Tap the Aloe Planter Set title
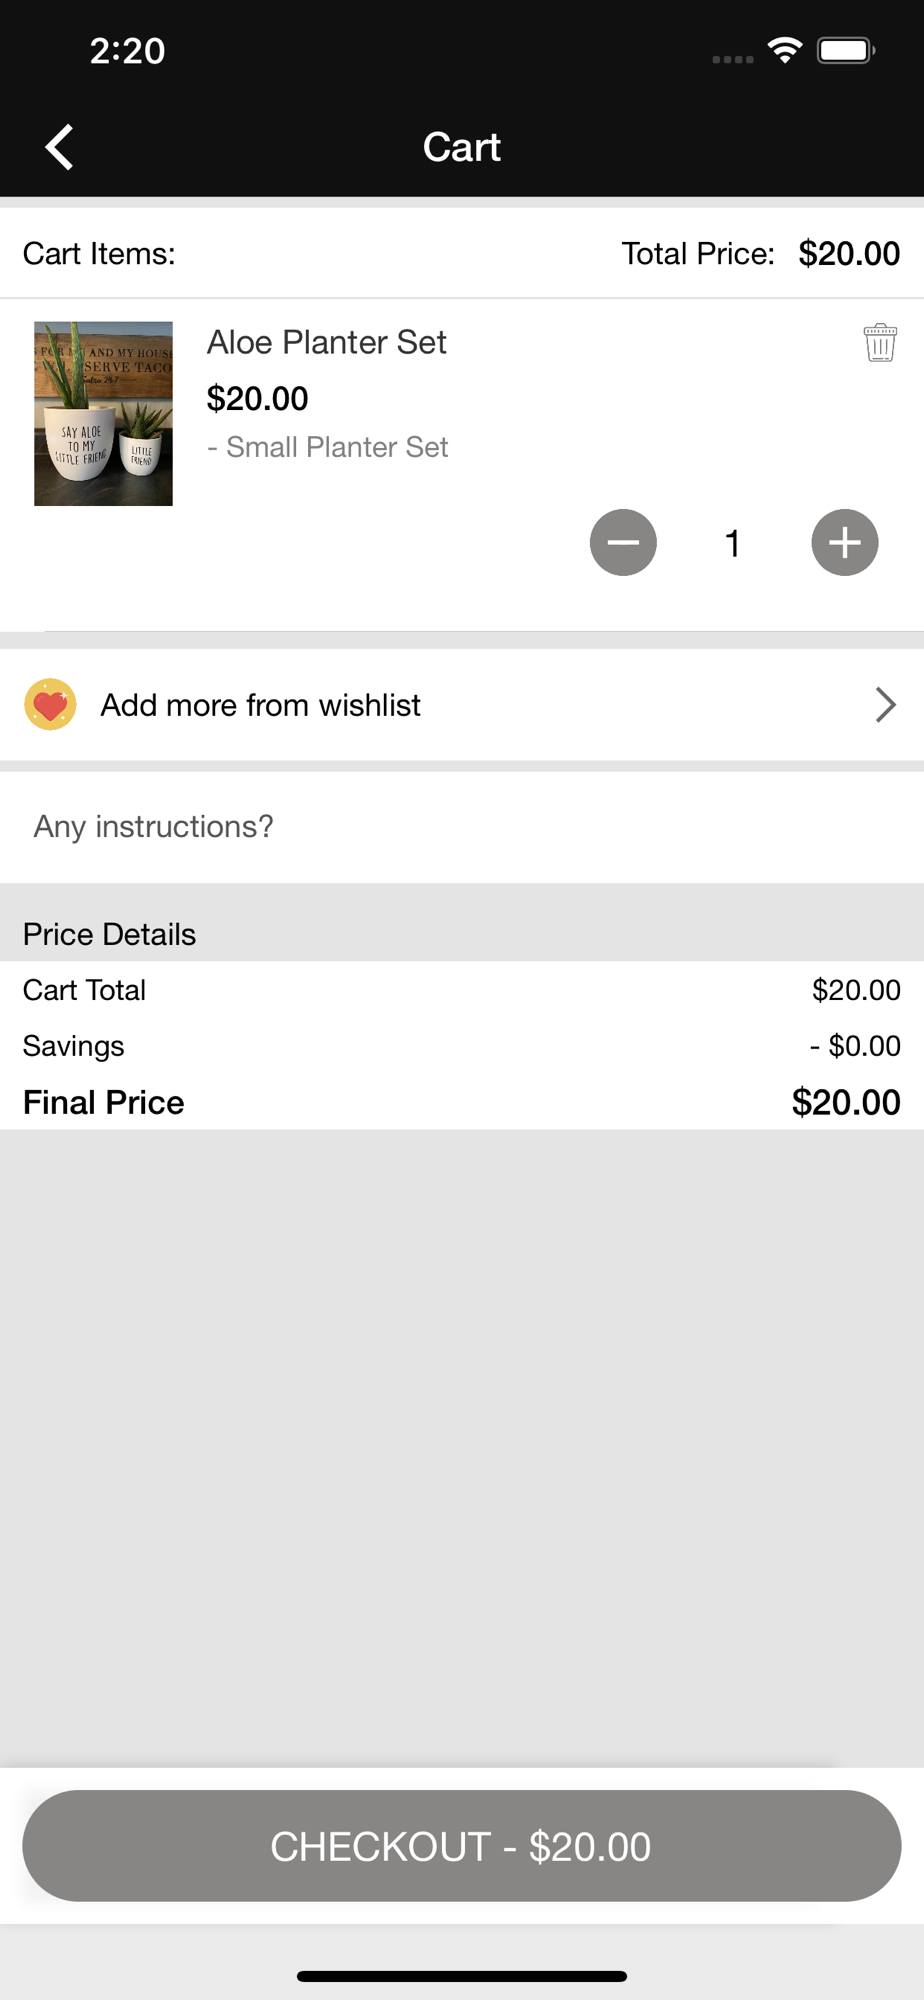The image size is (924, 2000). click(x=327, y=342)
